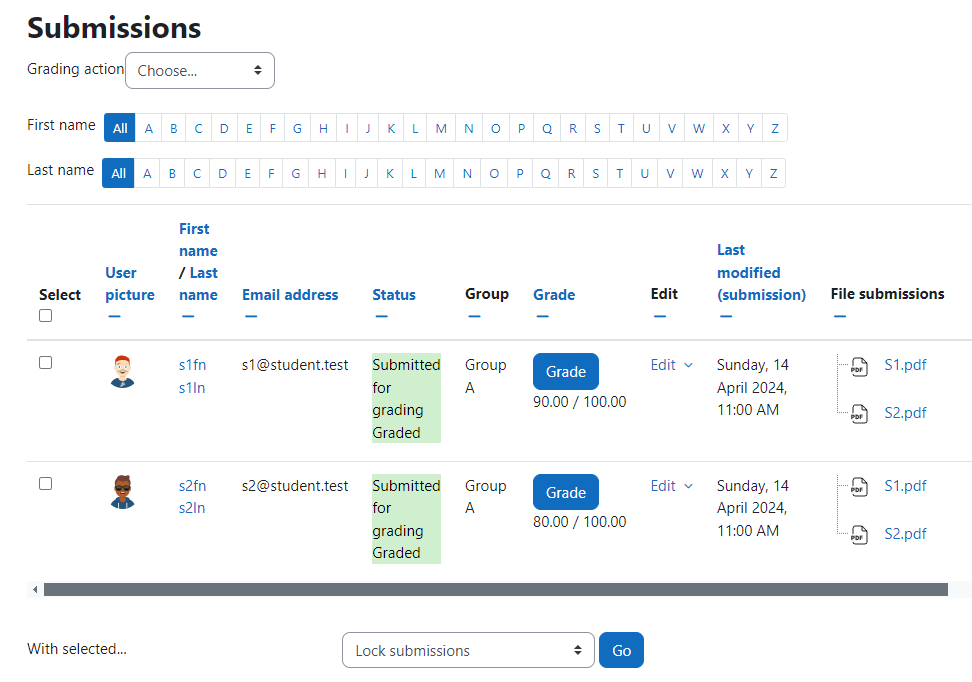This screenshot has height=682, width=972.
Task: Collapse the Grade column with its dash icon
Action: (x=542, y=316)
